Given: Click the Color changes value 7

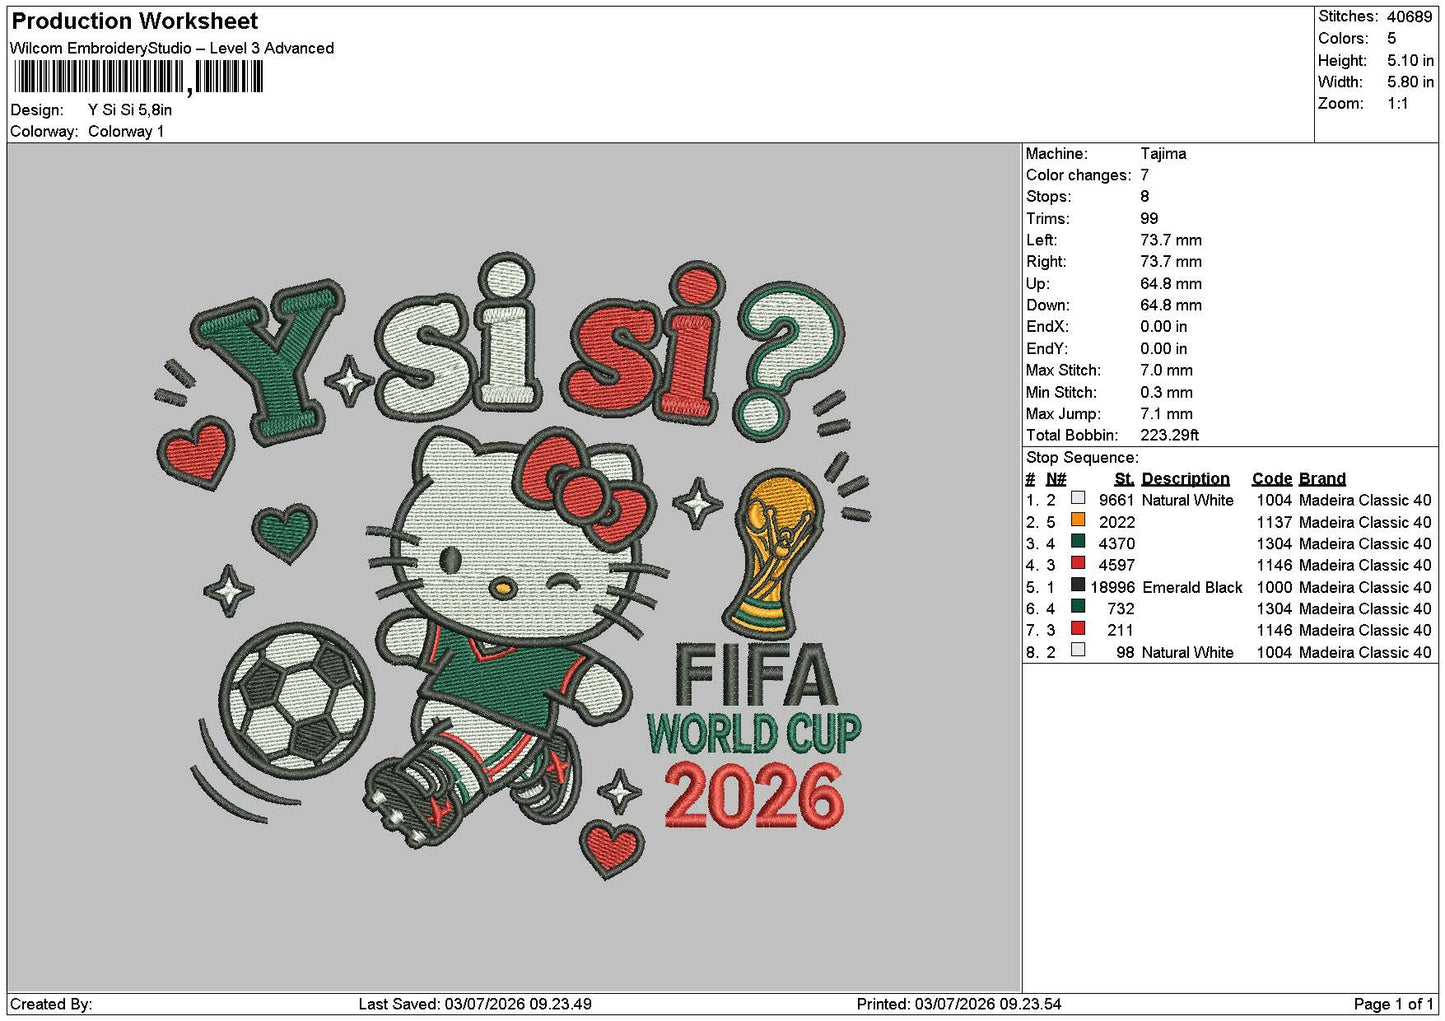Looking at the screenshot, I should click(1145, 175).
